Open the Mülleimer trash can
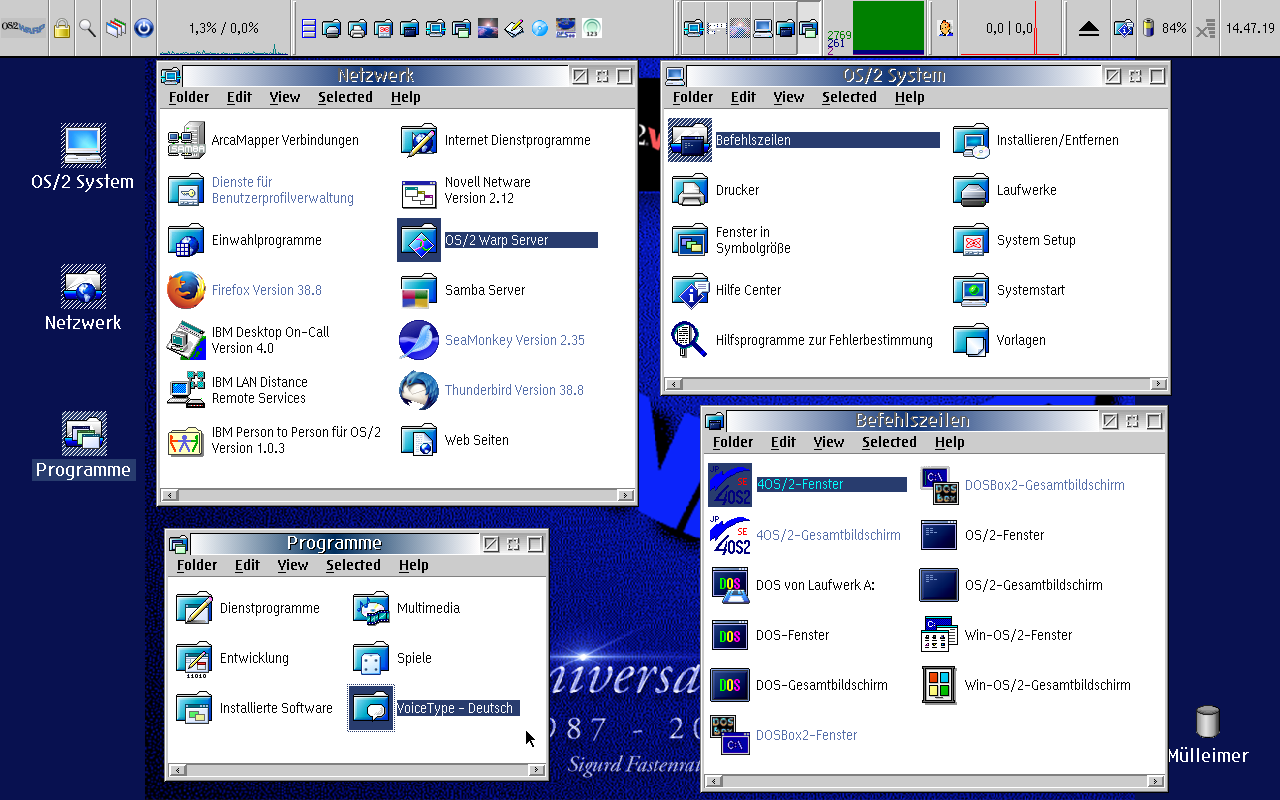 coord(1208,722)
